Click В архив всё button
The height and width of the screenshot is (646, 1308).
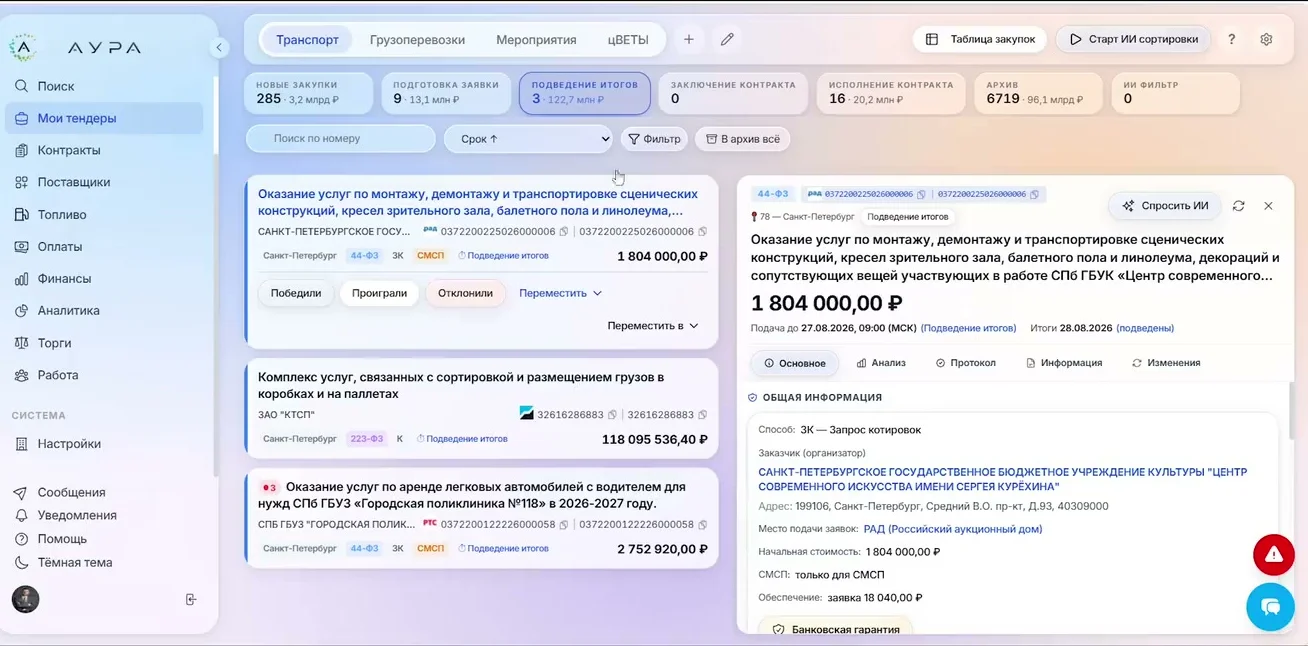[742, 139]
